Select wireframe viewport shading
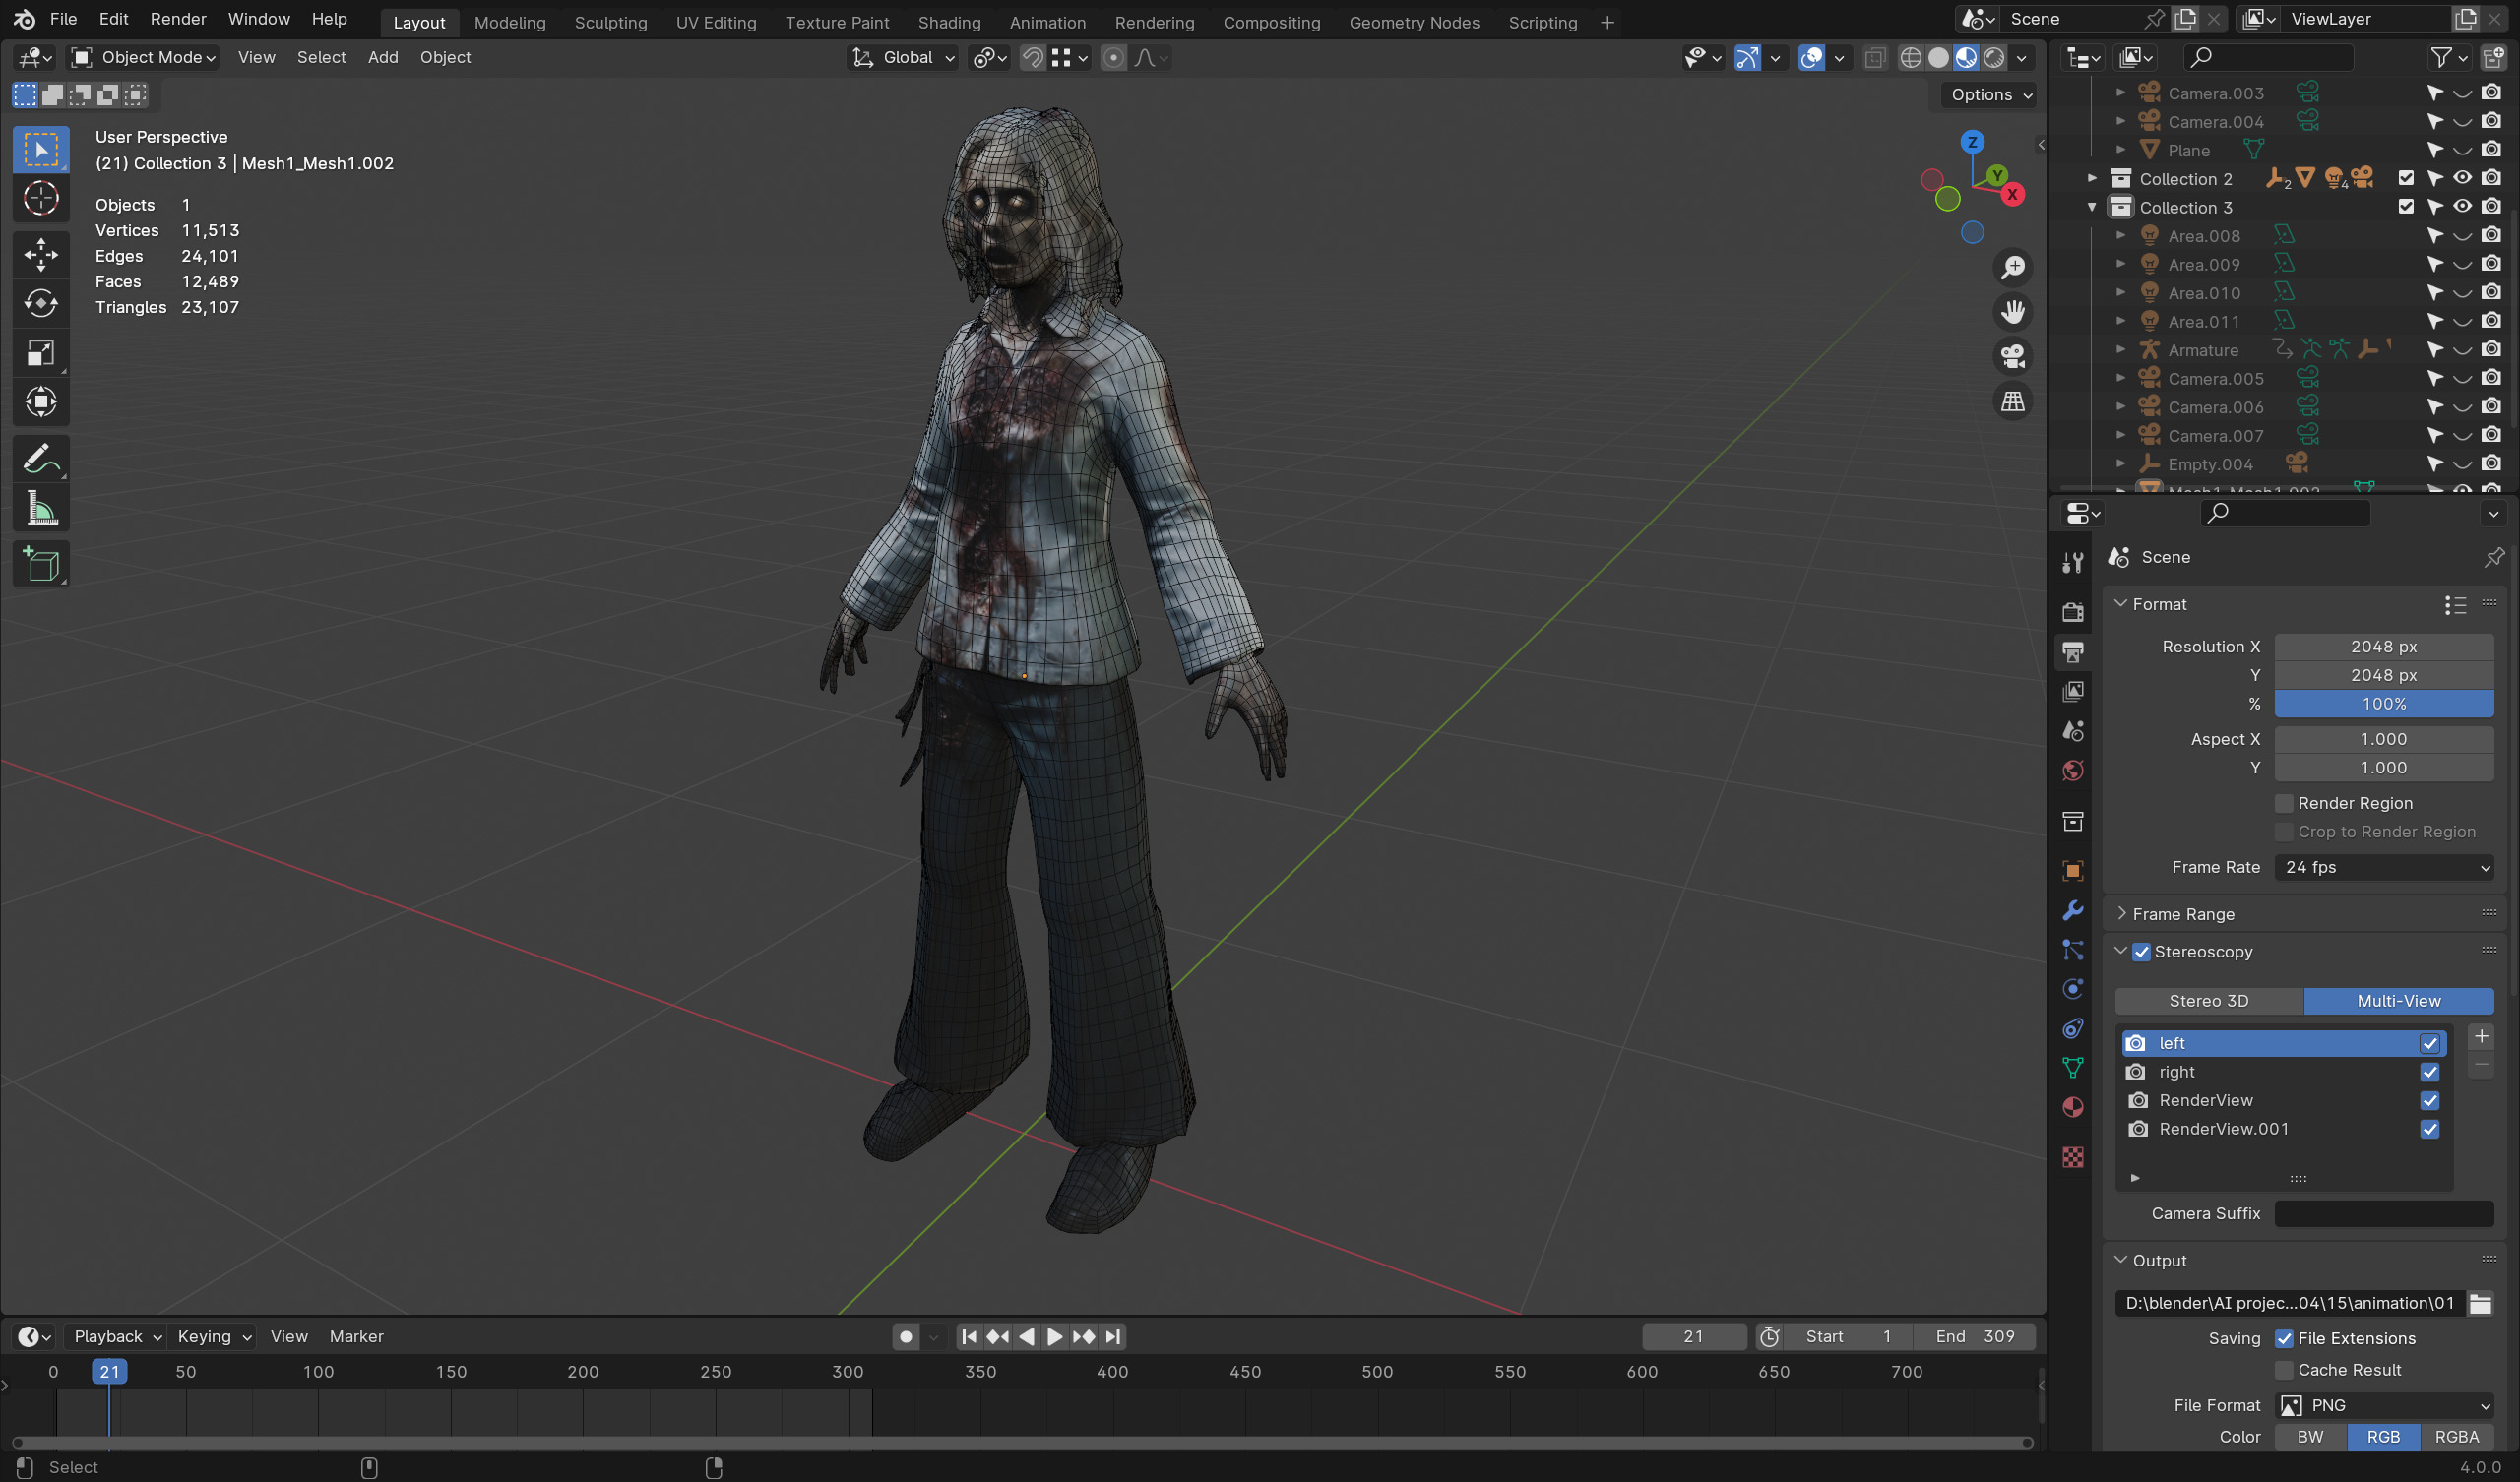This screenshot has height=1482, width=2520. coord(1910,58)
